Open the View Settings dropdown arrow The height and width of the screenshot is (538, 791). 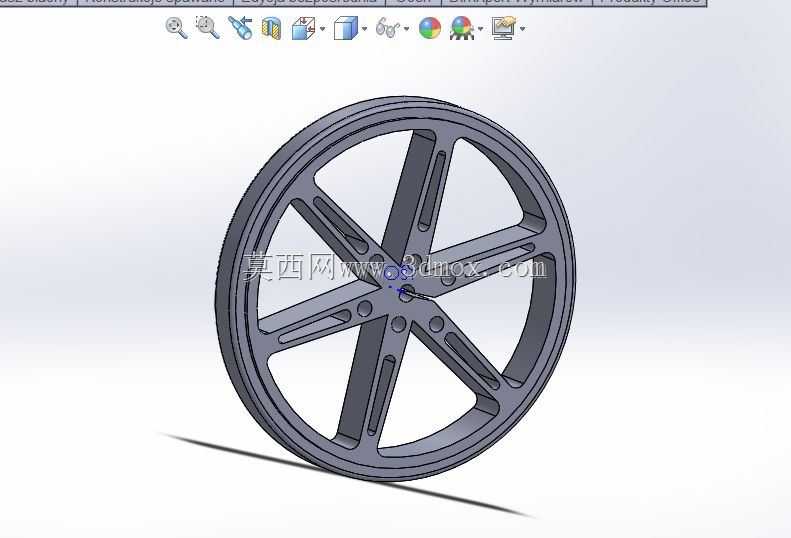523,29
